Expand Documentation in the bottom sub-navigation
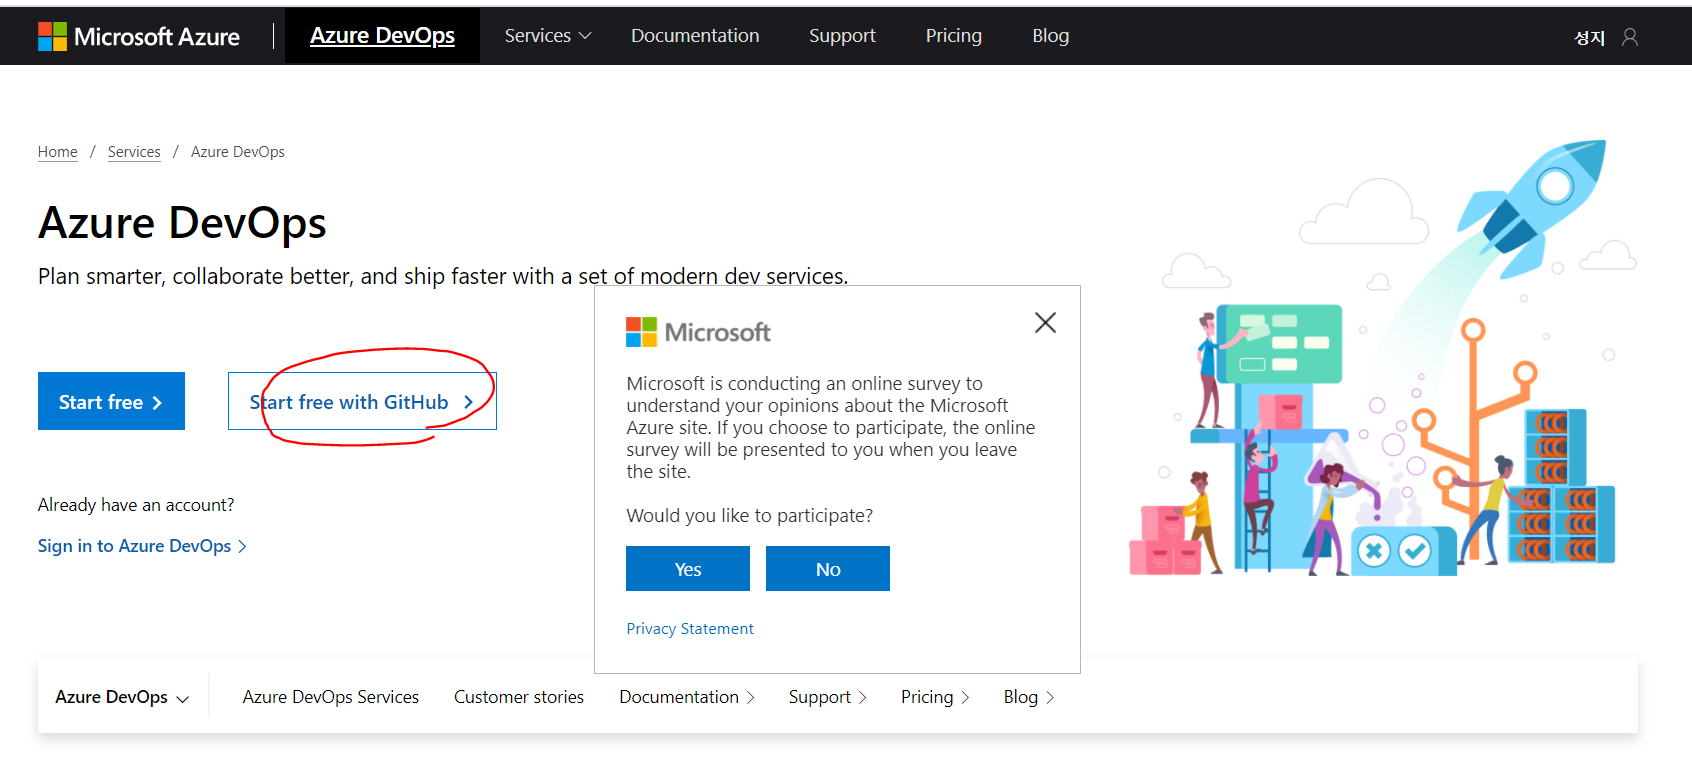The width and height of the screenshot is (1692, 770). [x=687, y=697]
